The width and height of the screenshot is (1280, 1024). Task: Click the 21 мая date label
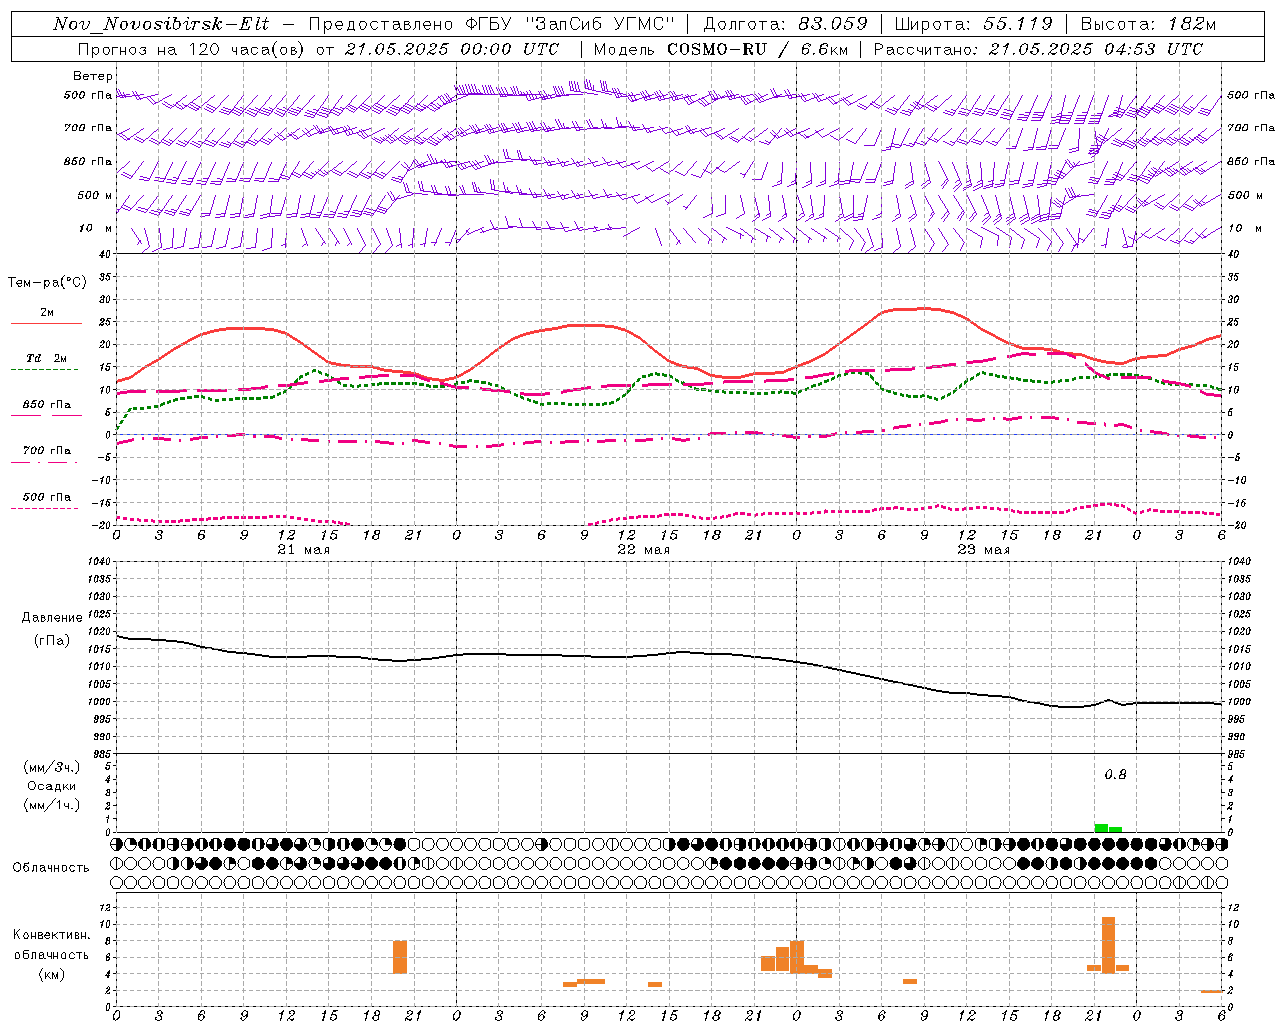click(304, 550)
